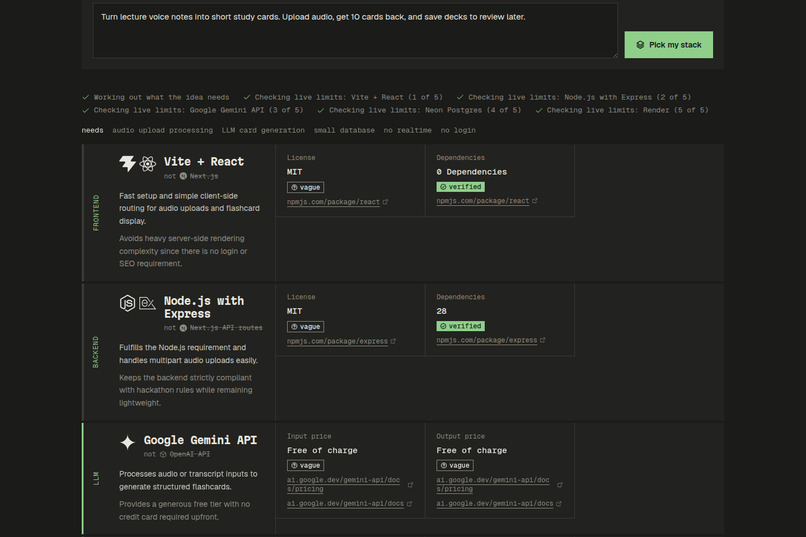
Task: Click the Next.js icon beside 'Next.js API routes'
Action: (x=183, y=328)
